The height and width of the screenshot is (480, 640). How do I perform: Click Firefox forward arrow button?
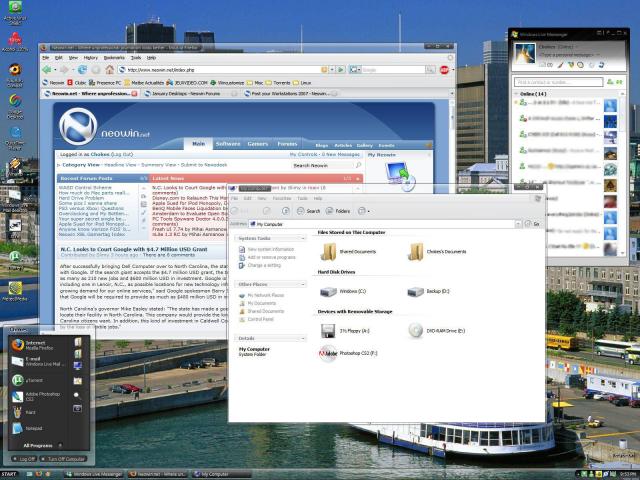click(x=64, y=70)
